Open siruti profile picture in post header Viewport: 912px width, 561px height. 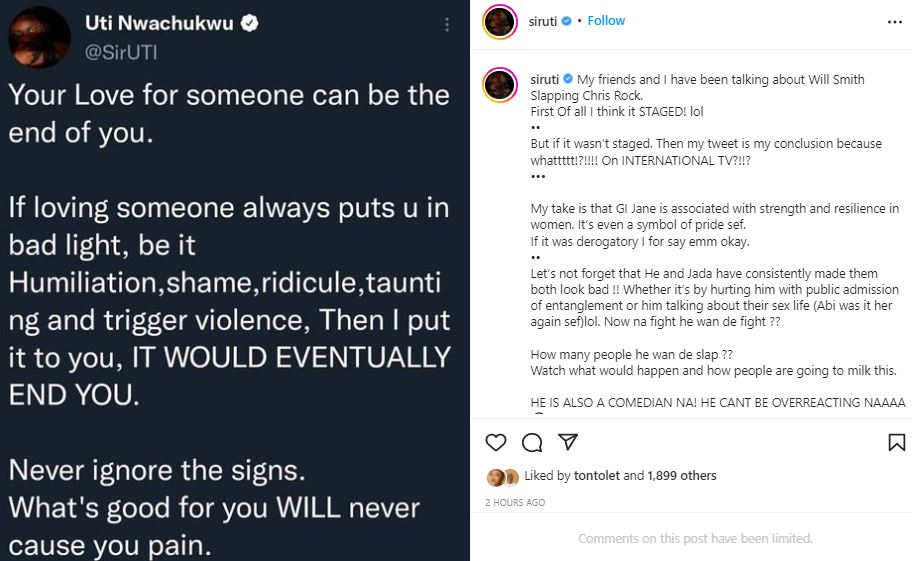(499, 22)
